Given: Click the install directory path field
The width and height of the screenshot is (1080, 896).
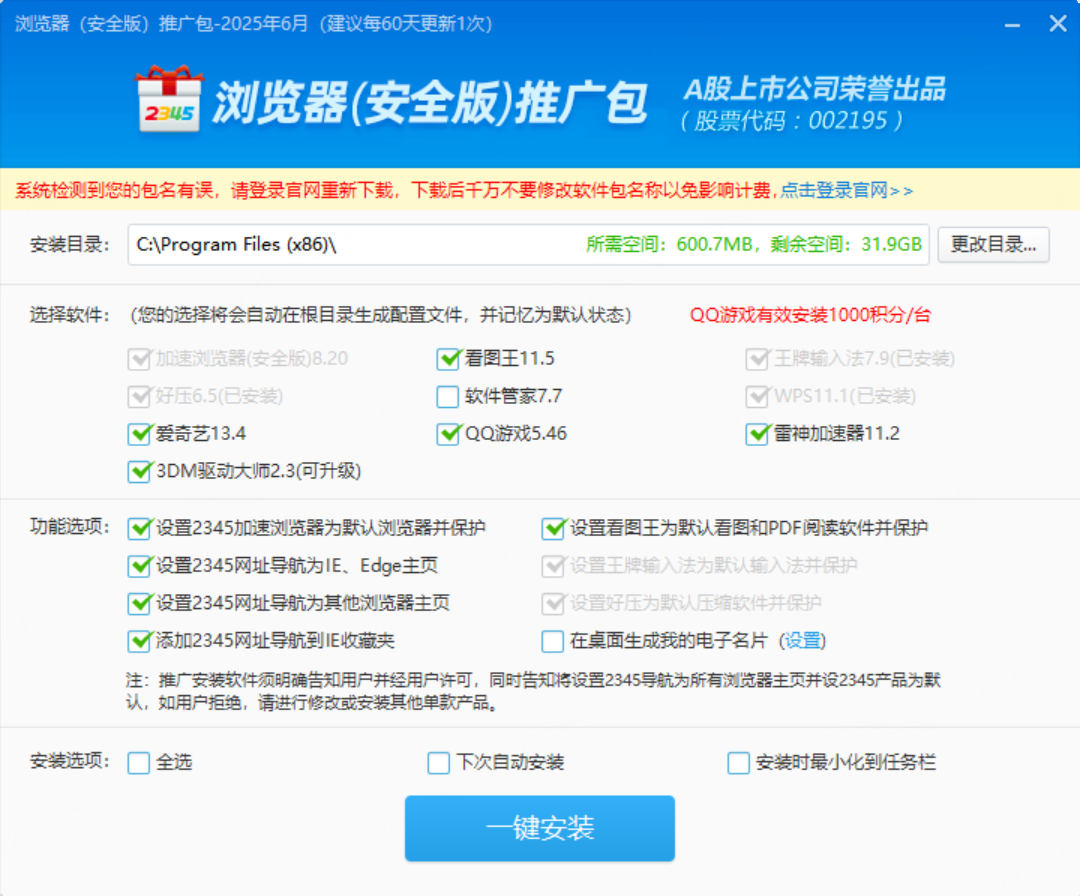Looking at the screenshot, I should click(350, 245).
